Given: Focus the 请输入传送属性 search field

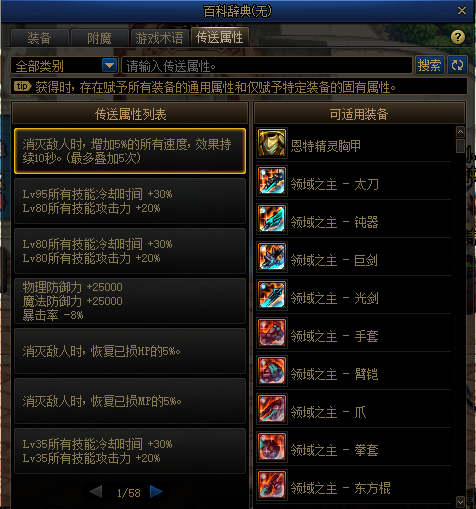Looking at the screenshot, I should (267, 65).
